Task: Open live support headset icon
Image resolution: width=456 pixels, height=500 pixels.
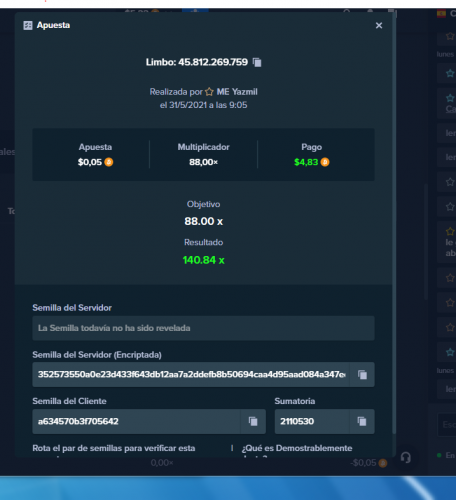Action: click(x=406, y=457)
